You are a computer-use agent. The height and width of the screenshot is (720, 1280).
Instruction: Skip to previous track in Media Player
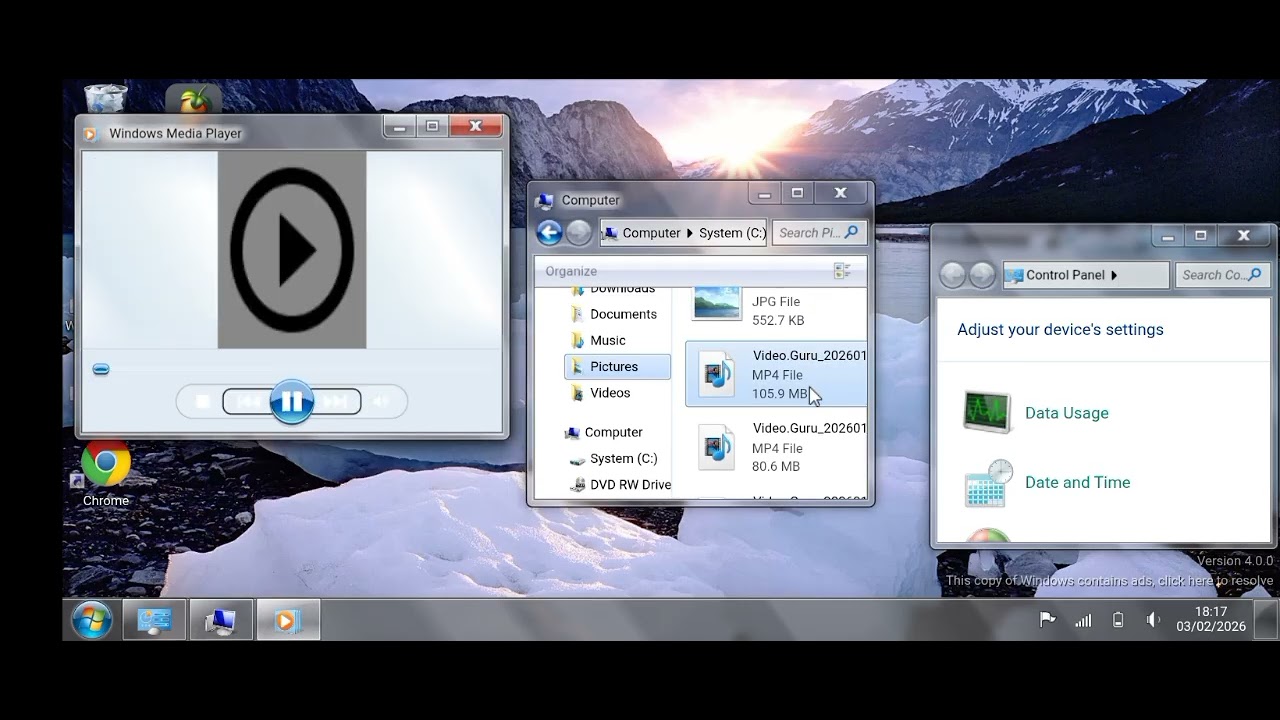tap(249, 401)
